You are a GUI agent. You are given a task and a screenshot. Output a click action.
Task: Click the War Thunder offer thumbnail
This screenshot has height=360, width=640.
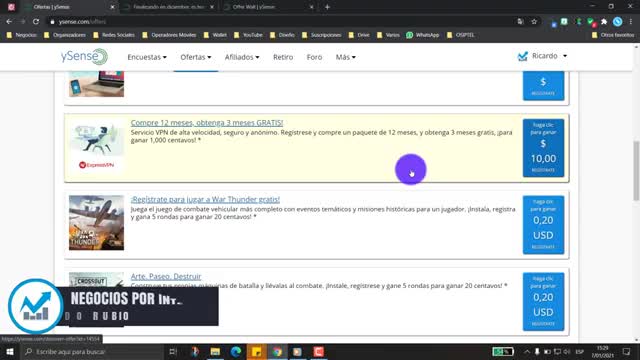pyautogui.click(x=96, y=222)
